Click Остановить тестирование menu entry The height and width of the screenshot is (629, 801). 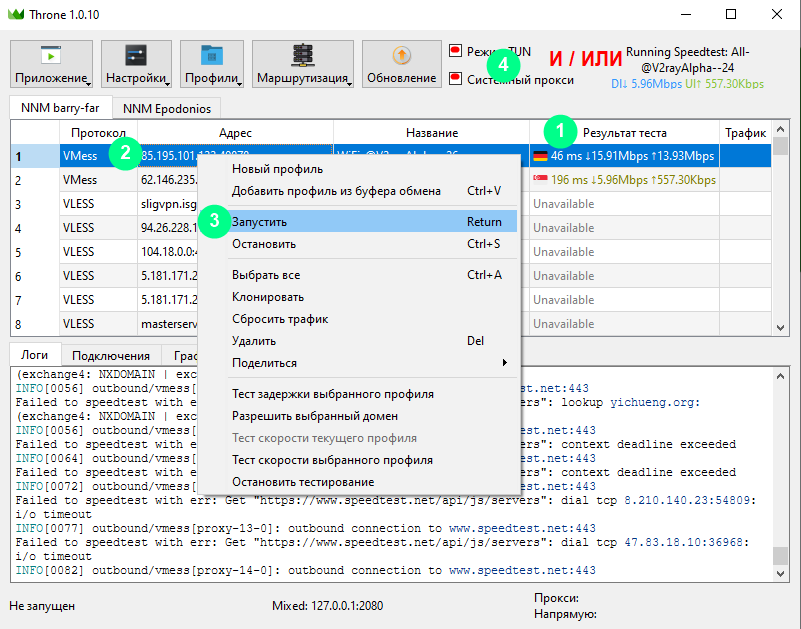(304, 482)
